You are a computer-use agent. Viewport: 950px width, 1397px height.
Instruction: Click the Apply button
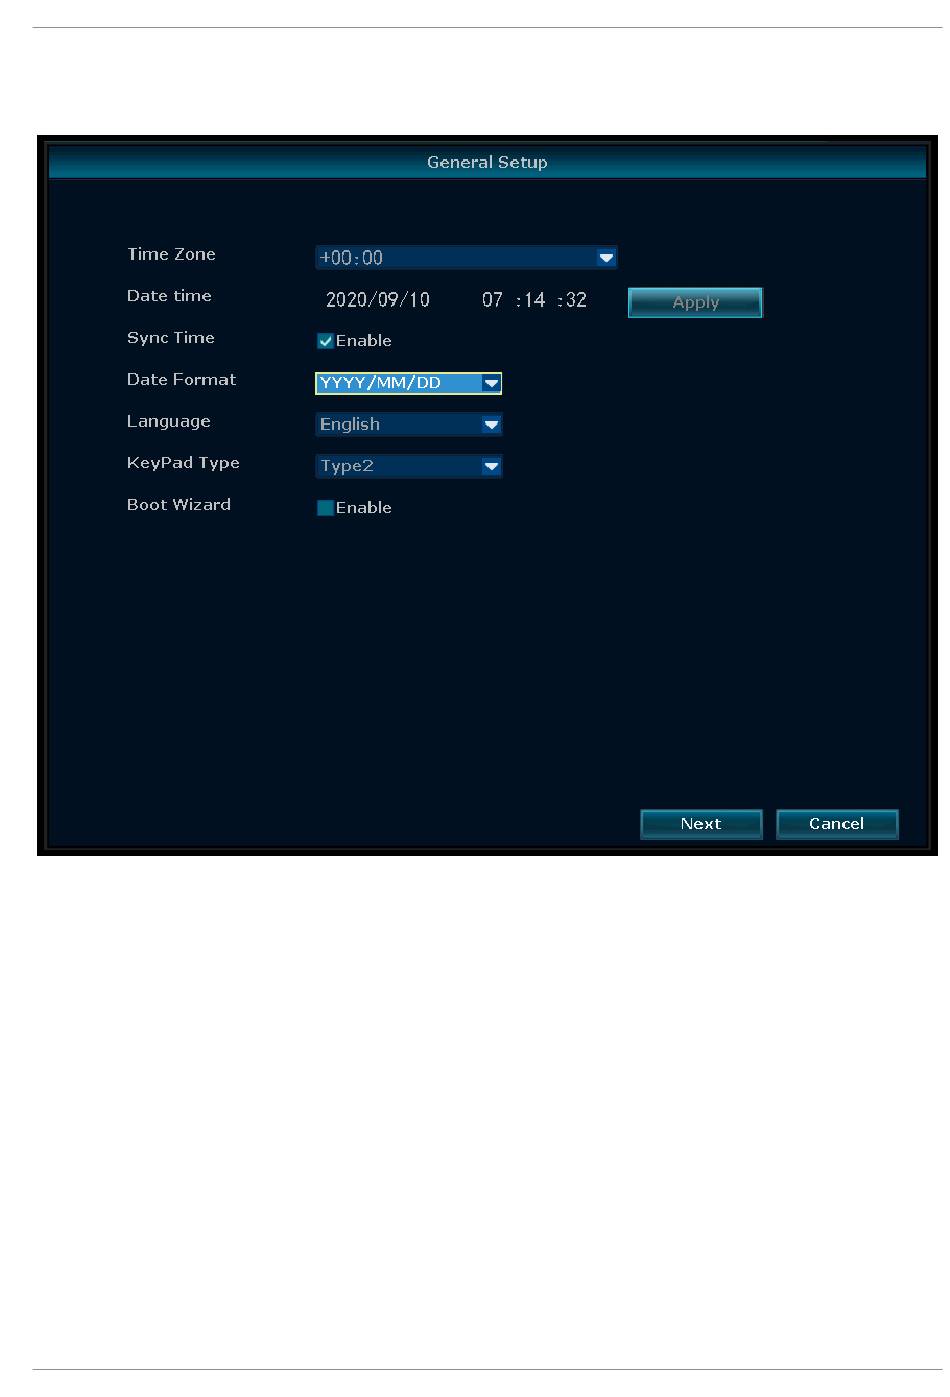click(695, 302)
